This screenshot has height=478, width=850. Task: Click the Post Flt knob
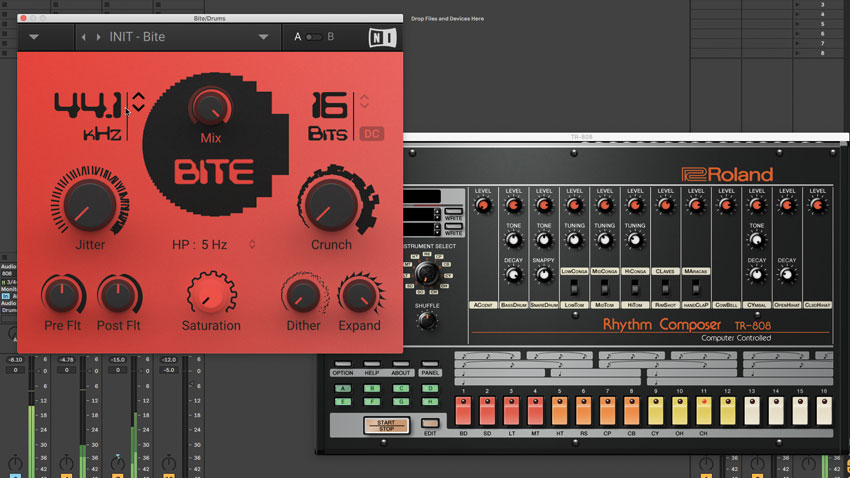pyautogui.click(x=118, y=296)
